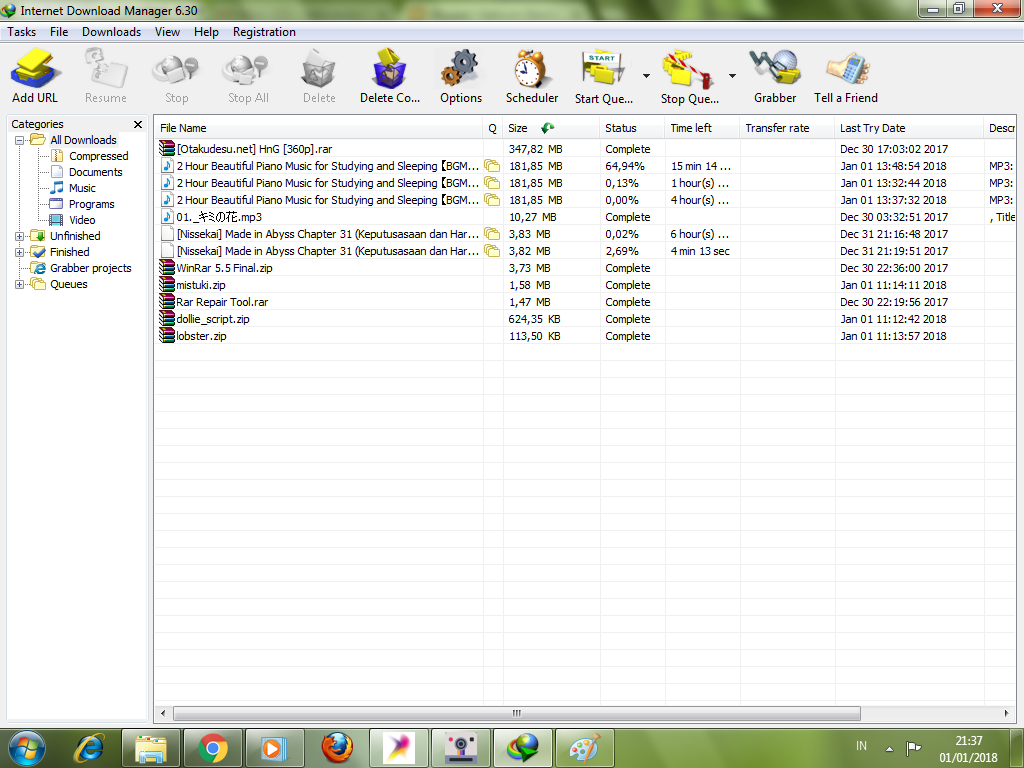This screenshot has height=768, width=1024.
Task: Open Options gear icon
Action: [460, 69]
